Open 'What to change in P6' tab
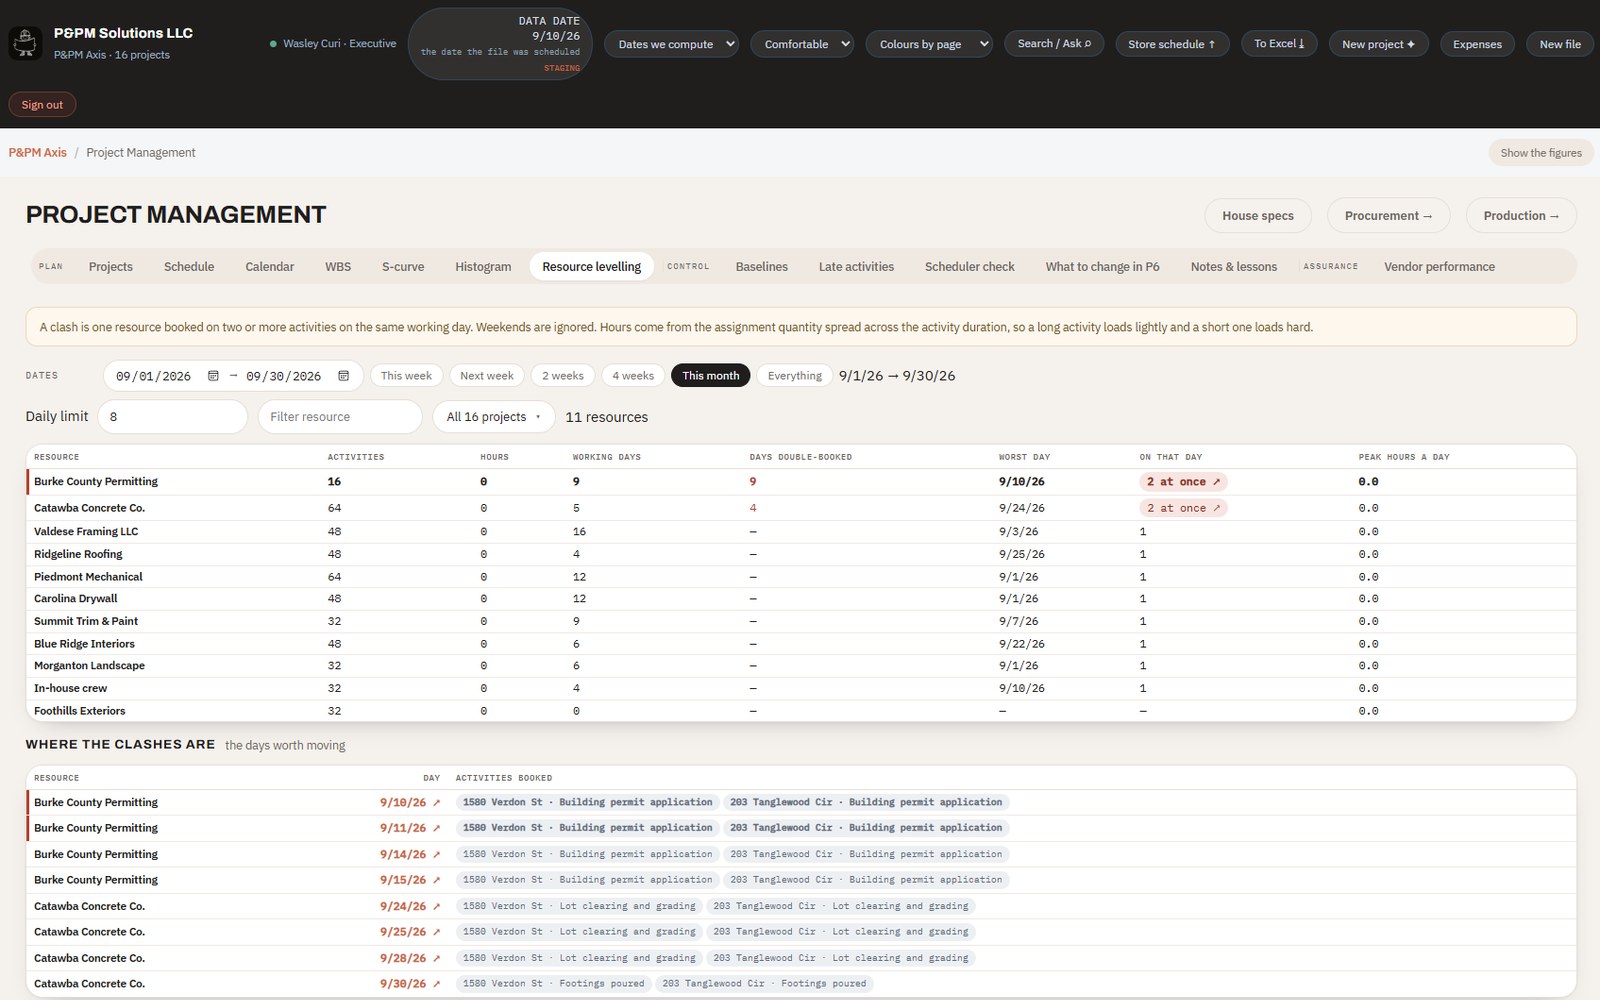1600x1000 pixels. click(x=1103, y=267)
